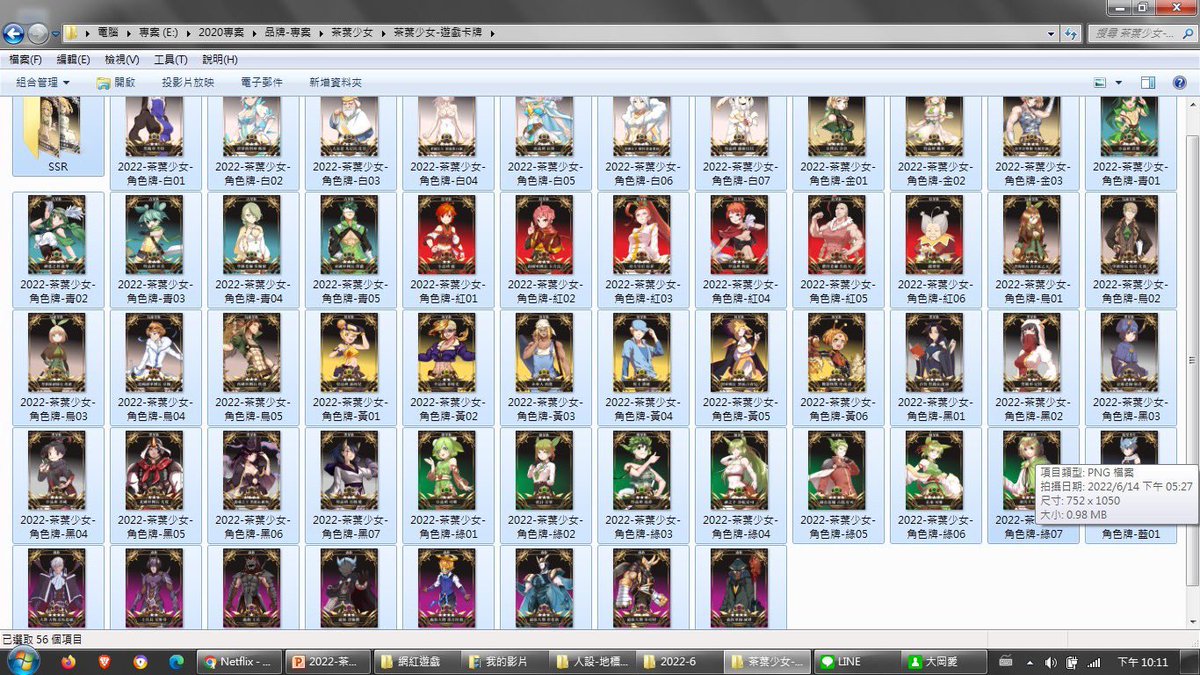Expand address bar history dropdown arrow

coord(1051,33)
